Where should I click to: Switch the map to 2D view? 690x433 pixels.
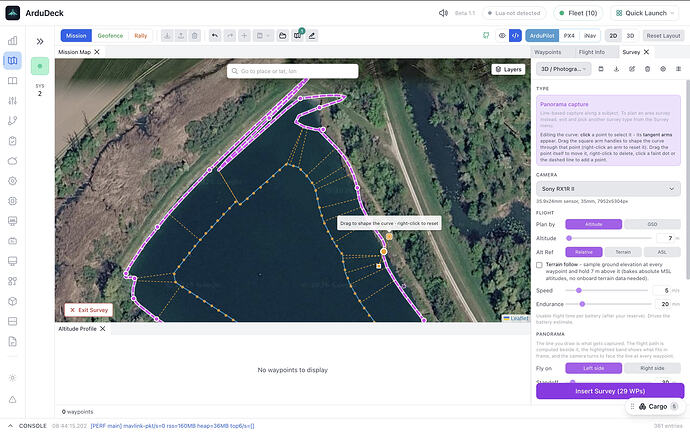click(x=613, y=36)
